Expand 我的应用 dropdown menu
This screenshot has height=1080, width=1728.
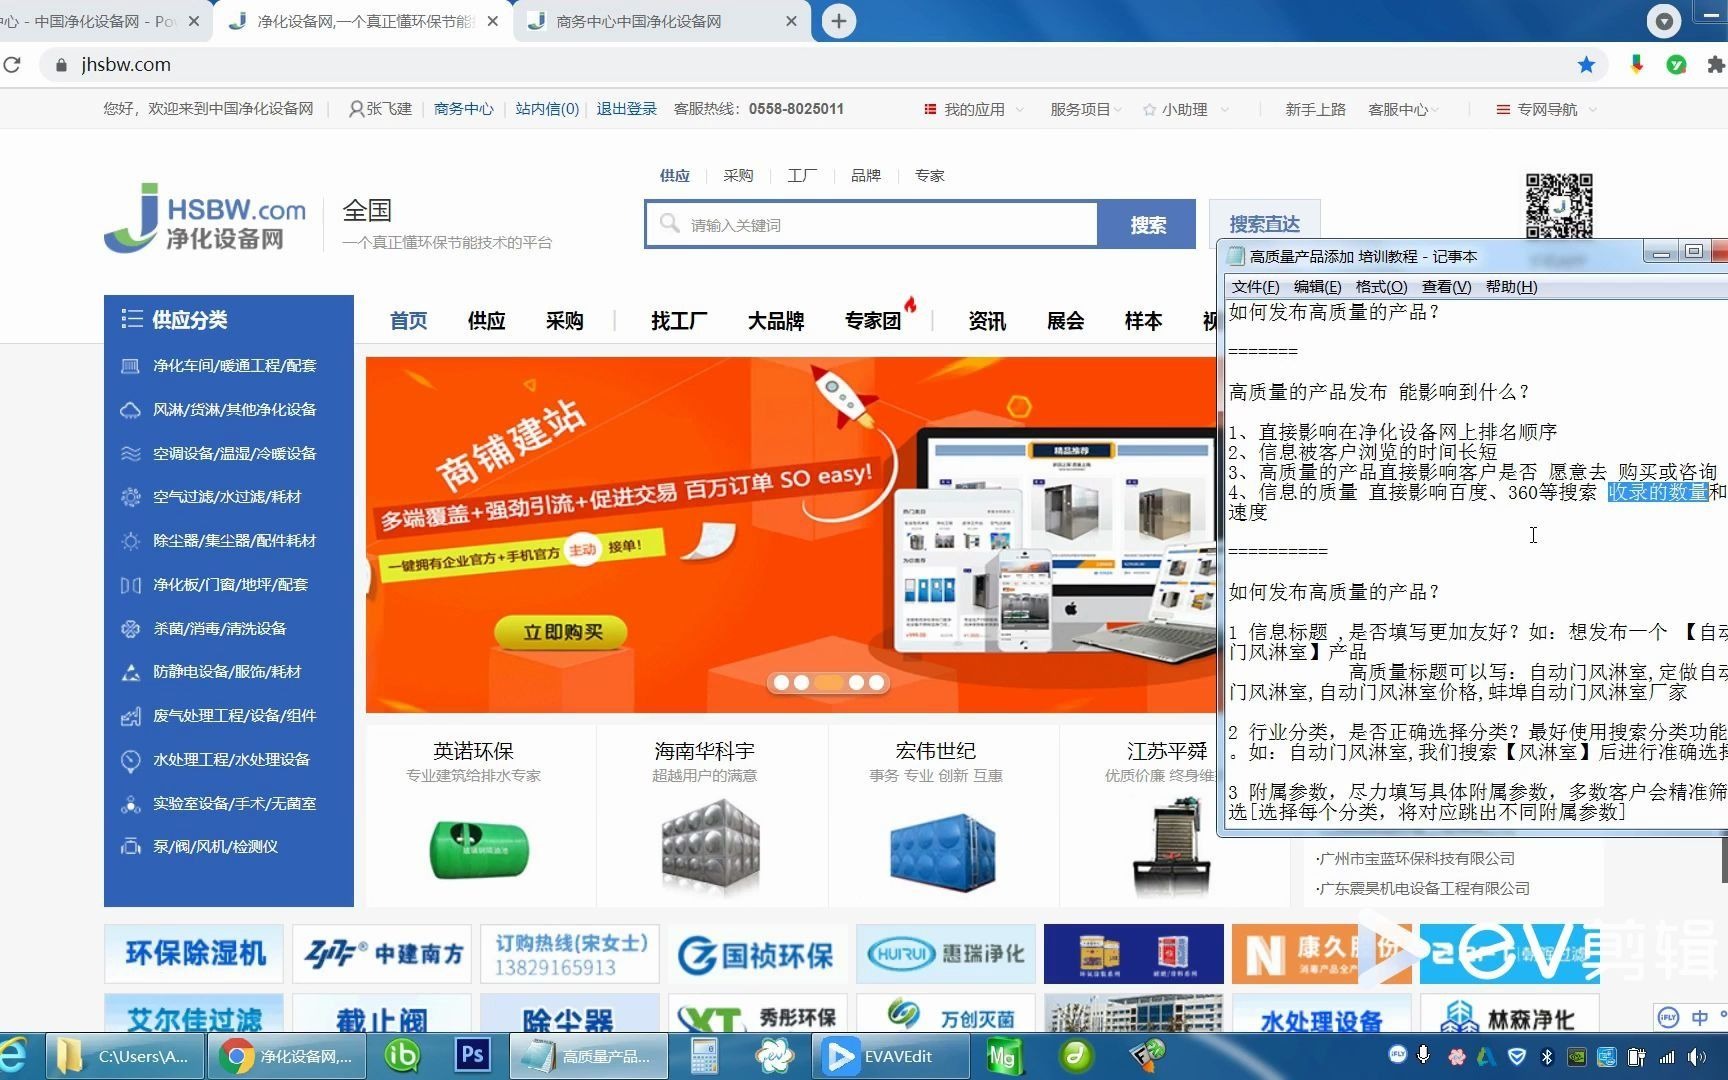point(974,109)
